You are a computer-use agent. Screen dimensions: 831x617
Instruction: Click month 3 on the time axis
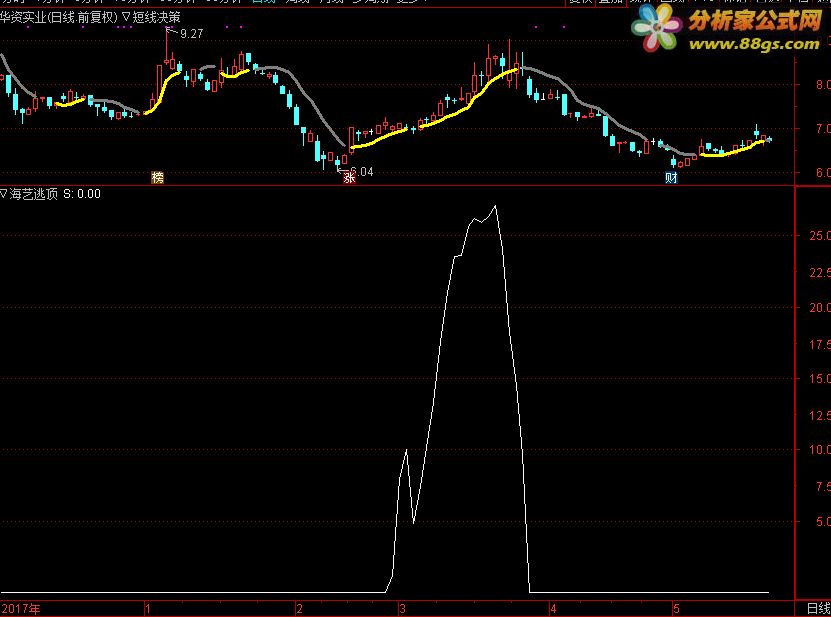point(402,609)
